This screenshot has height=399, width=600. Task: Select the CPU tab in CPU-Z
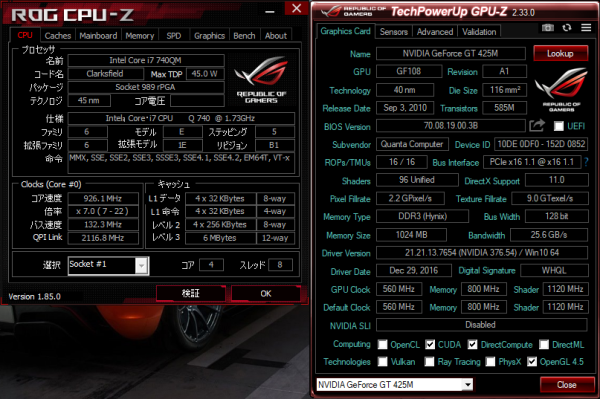25,35
